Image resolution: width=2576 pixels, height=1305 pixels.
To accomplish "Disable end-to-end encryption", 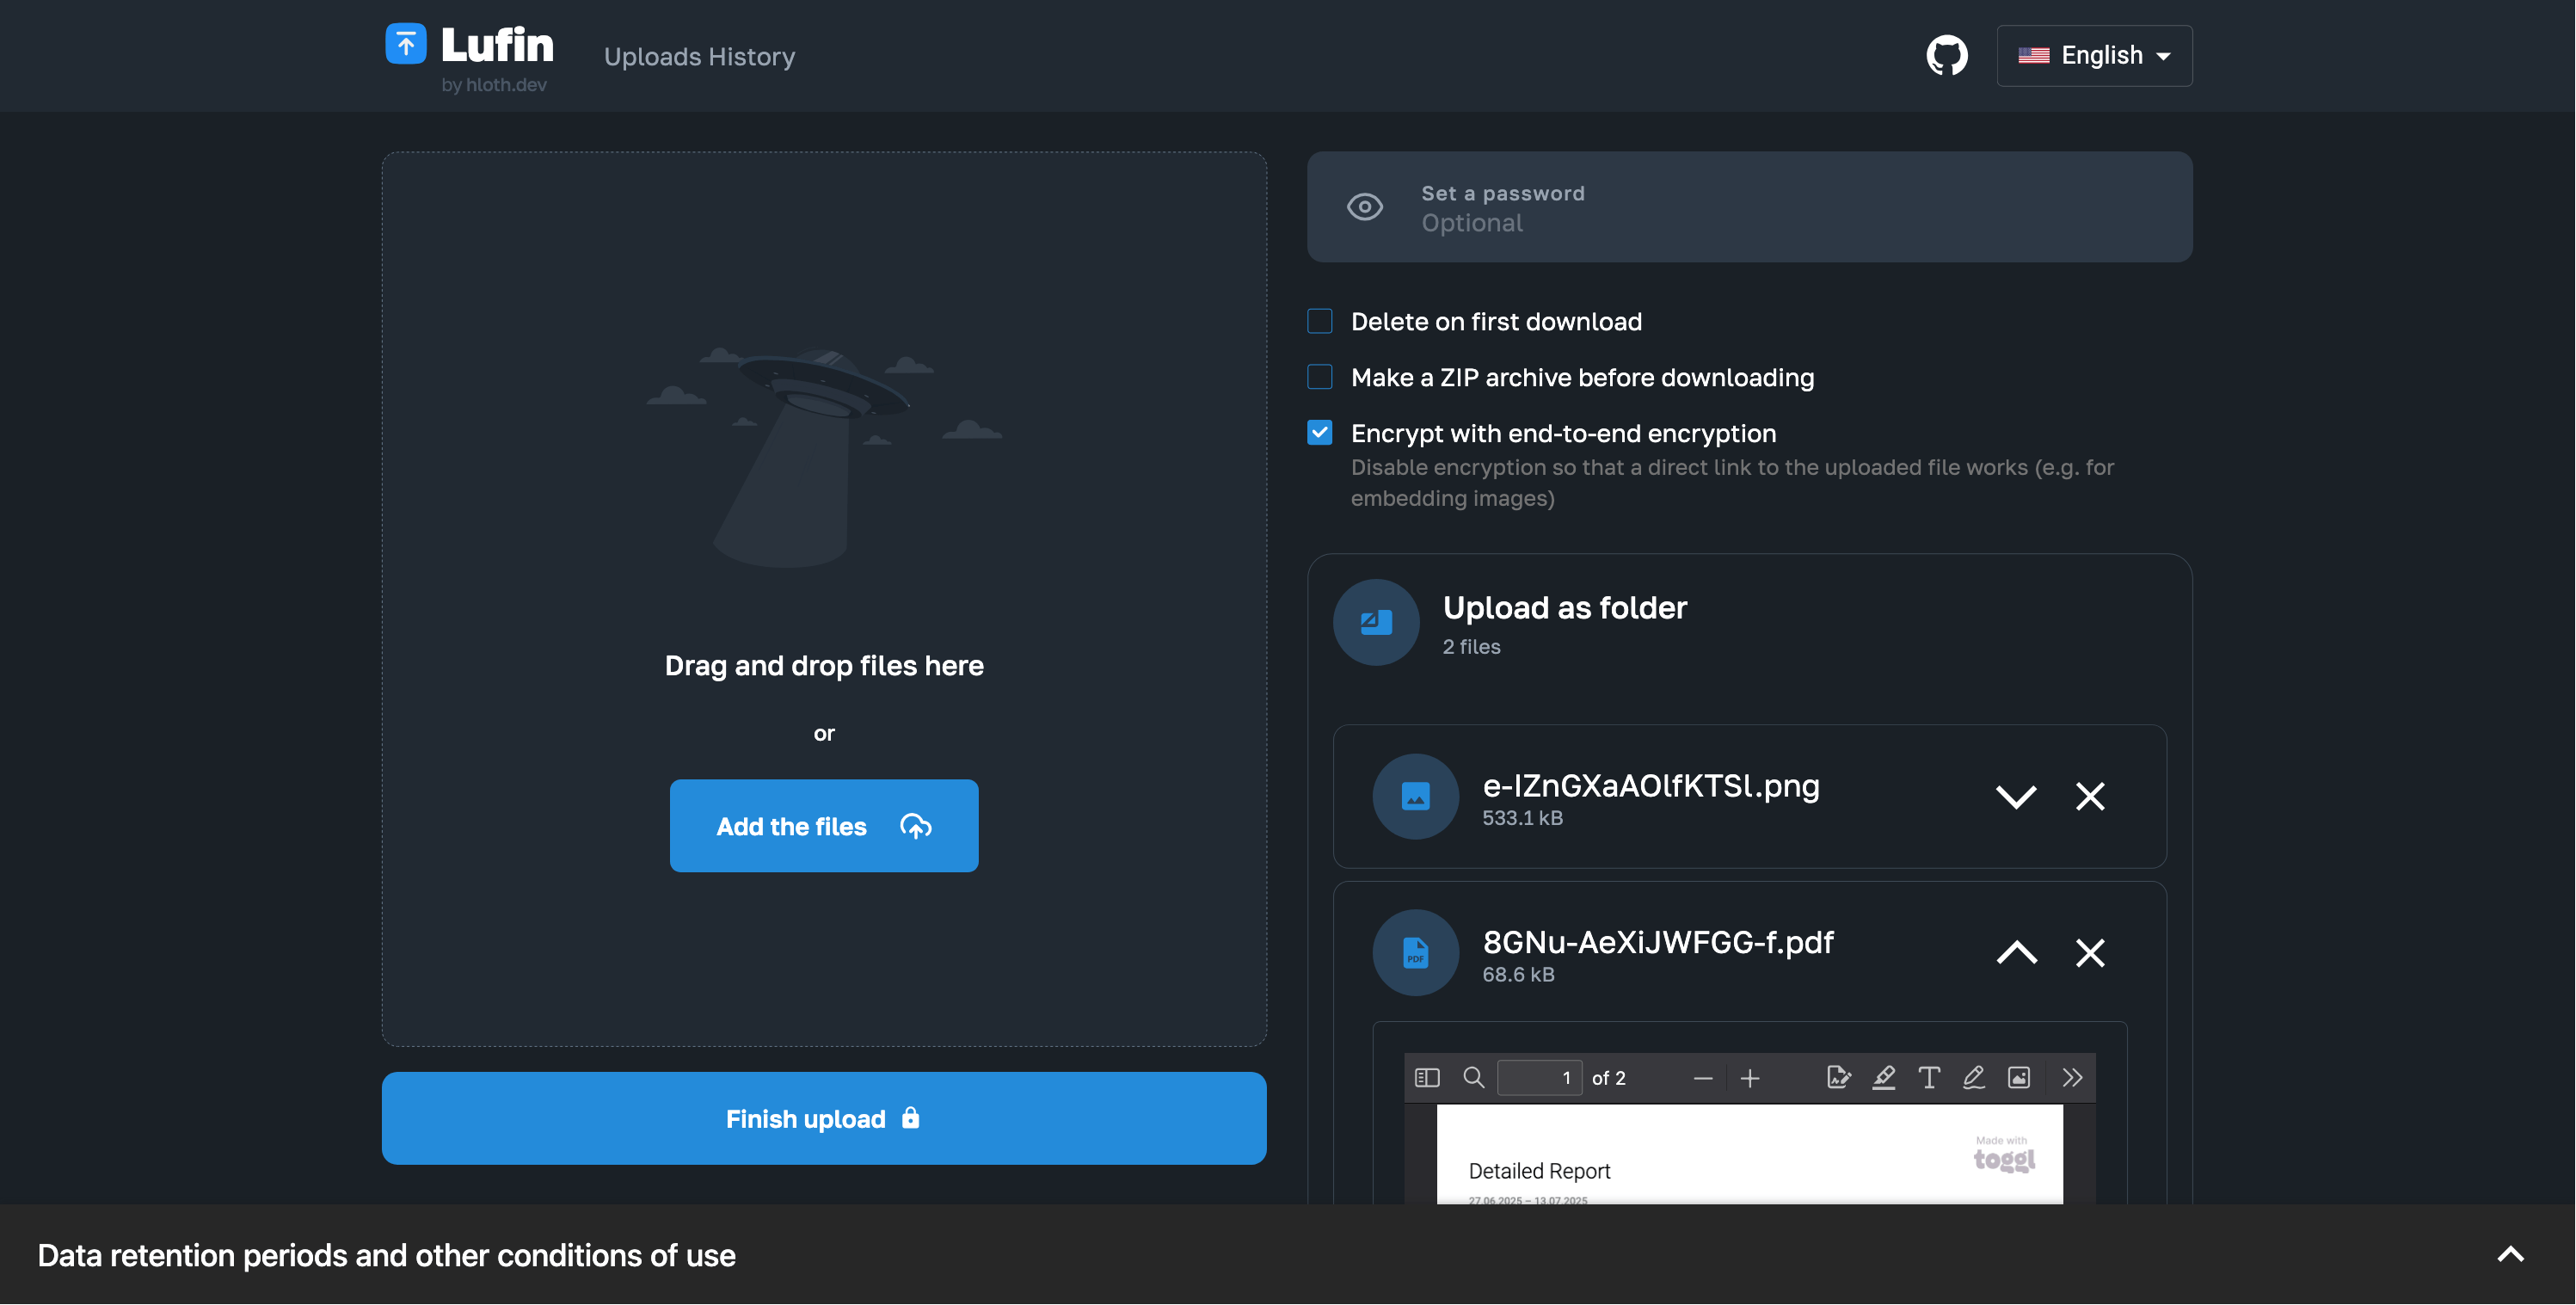I will (1320, 432).
